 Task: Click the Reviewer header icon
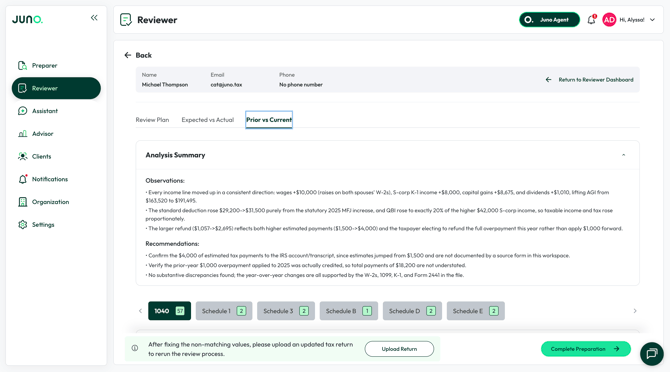[126, 20]
